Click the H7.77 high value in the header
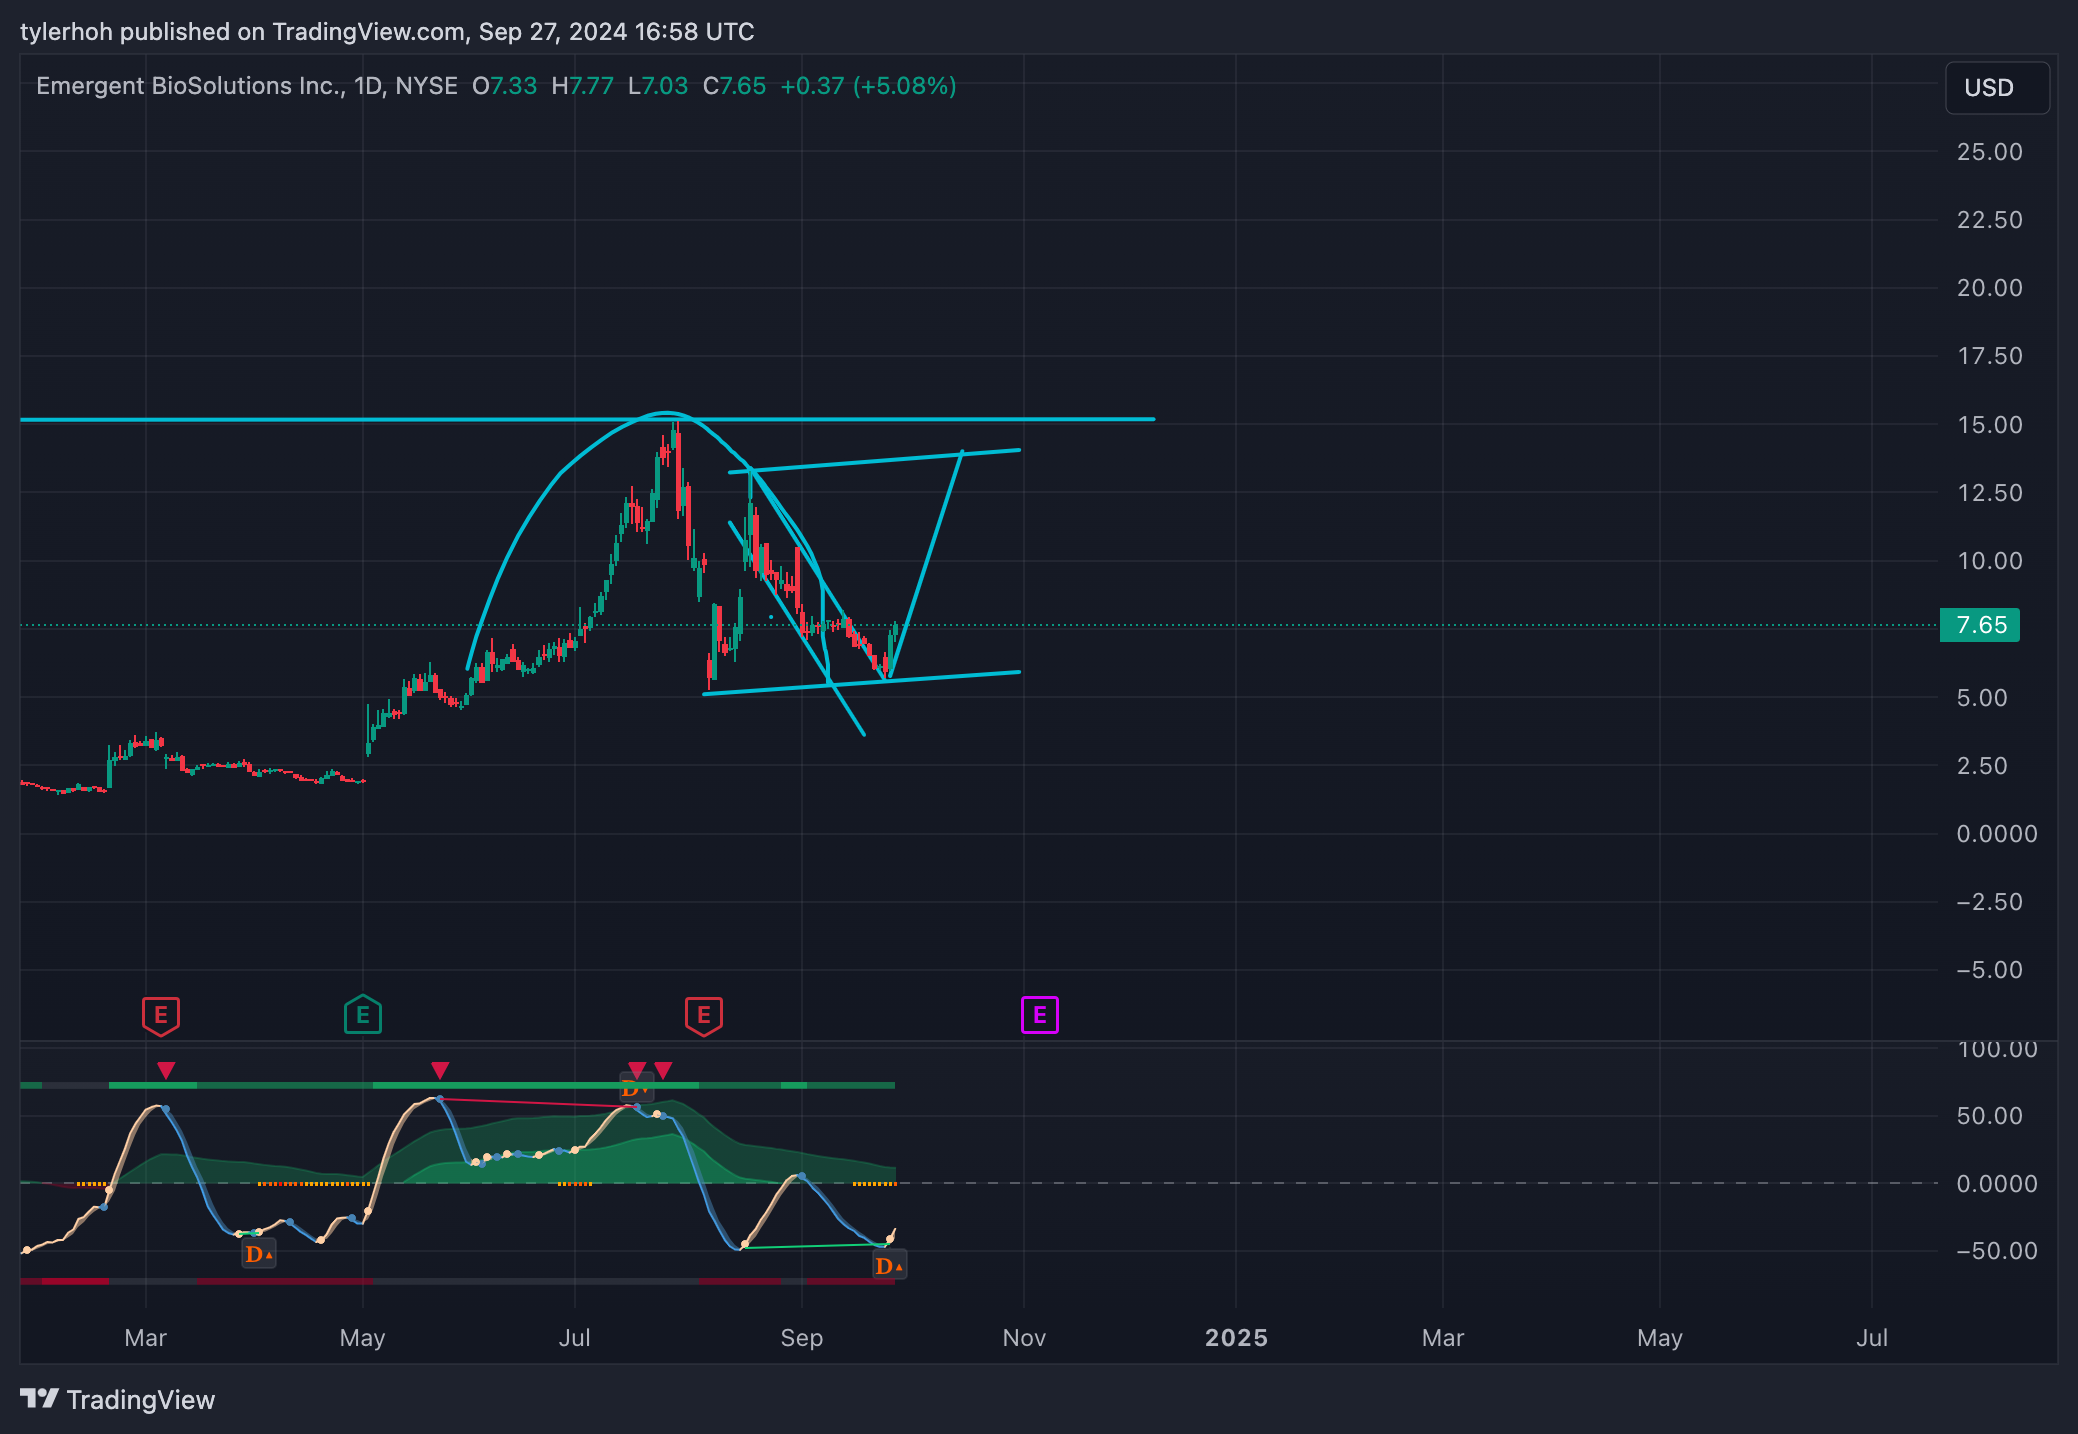This screenshot has height=1434, width=2078. 582,86
